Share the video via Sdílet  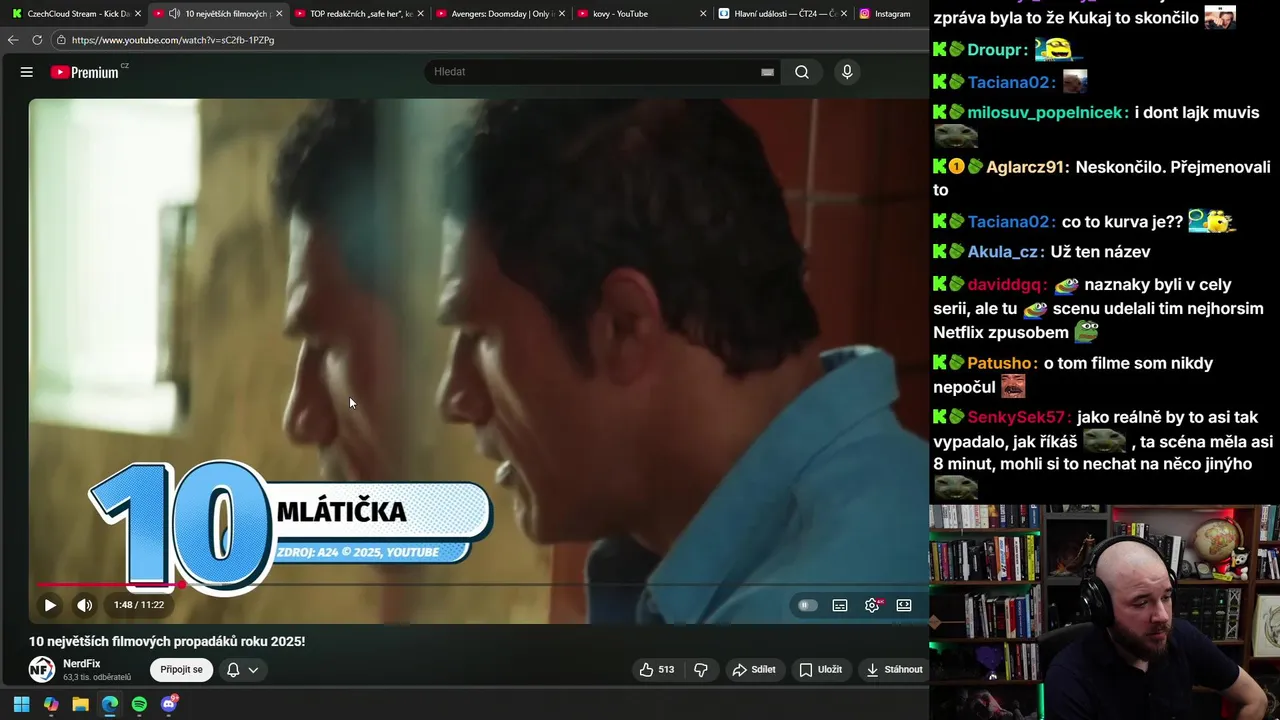pyautogui.click(x=754, y=670)
